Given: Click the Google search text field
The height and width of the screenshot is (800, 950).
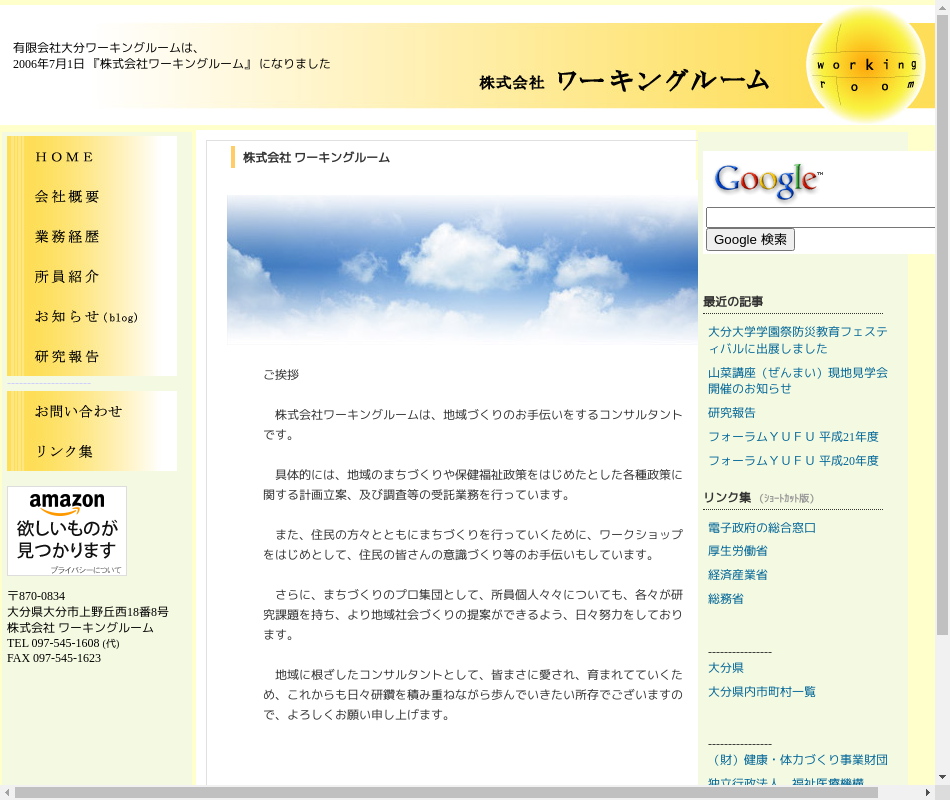Looking at the screenshot, I should (x=820, y=218).
